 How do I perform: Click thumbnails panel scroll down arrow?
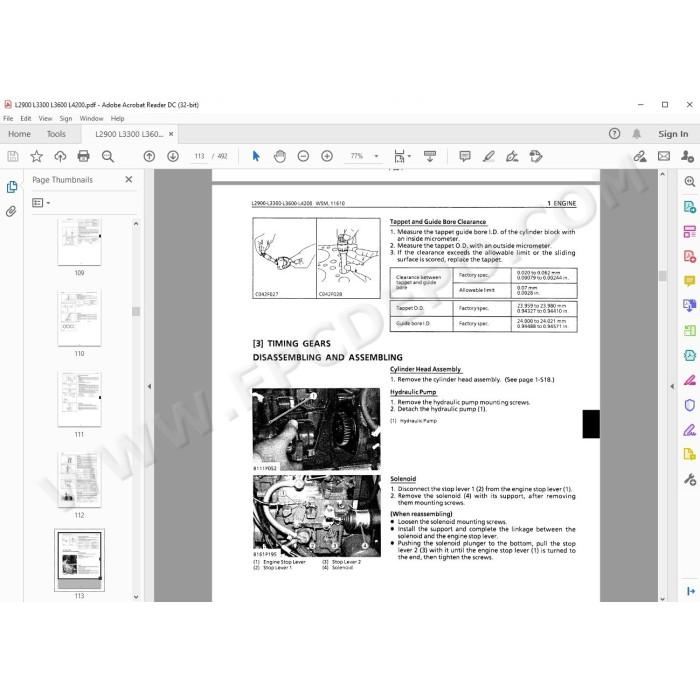(136, 596)
